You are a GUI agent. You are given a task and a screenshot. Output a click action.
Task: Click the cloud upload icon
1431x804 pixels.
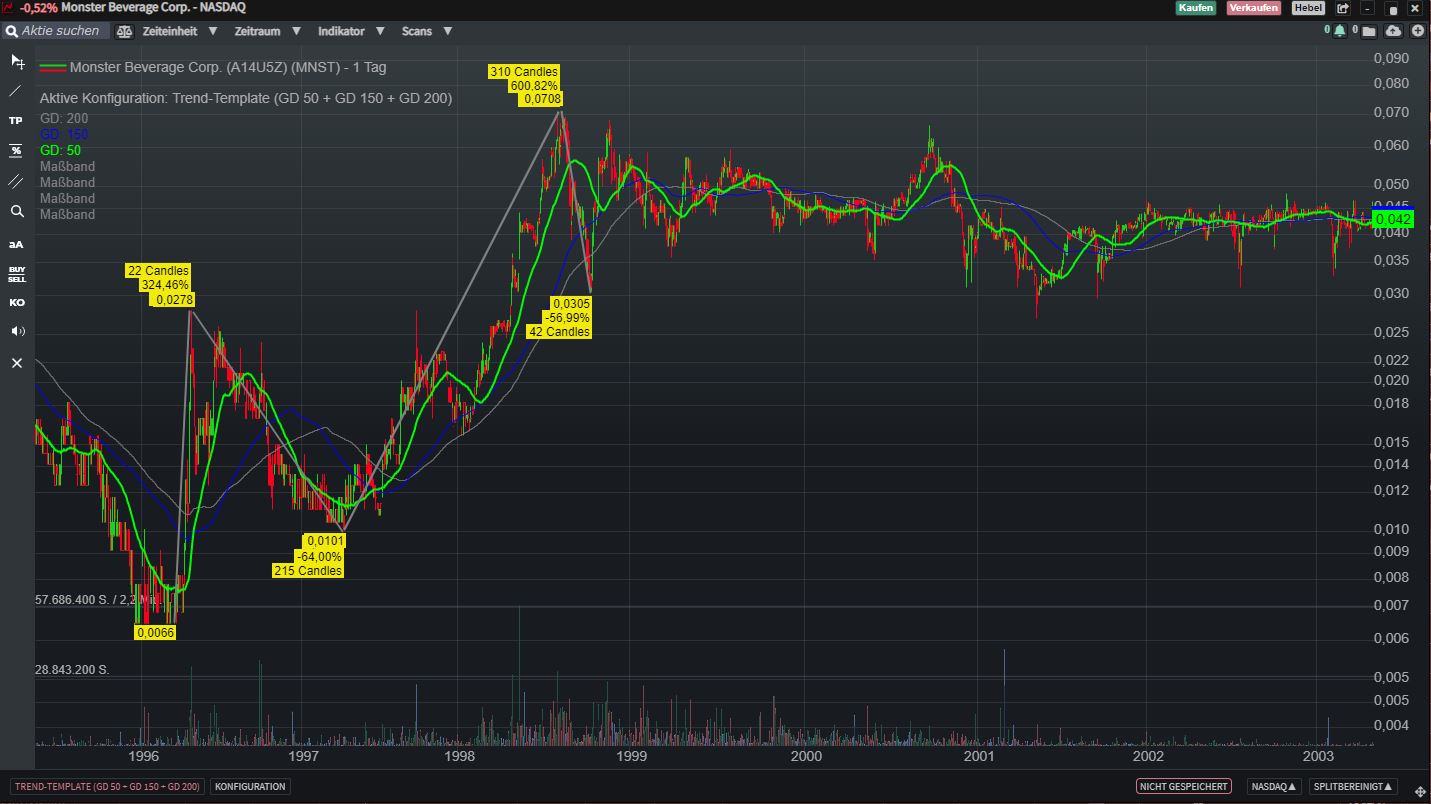[x=1393, y=31]
